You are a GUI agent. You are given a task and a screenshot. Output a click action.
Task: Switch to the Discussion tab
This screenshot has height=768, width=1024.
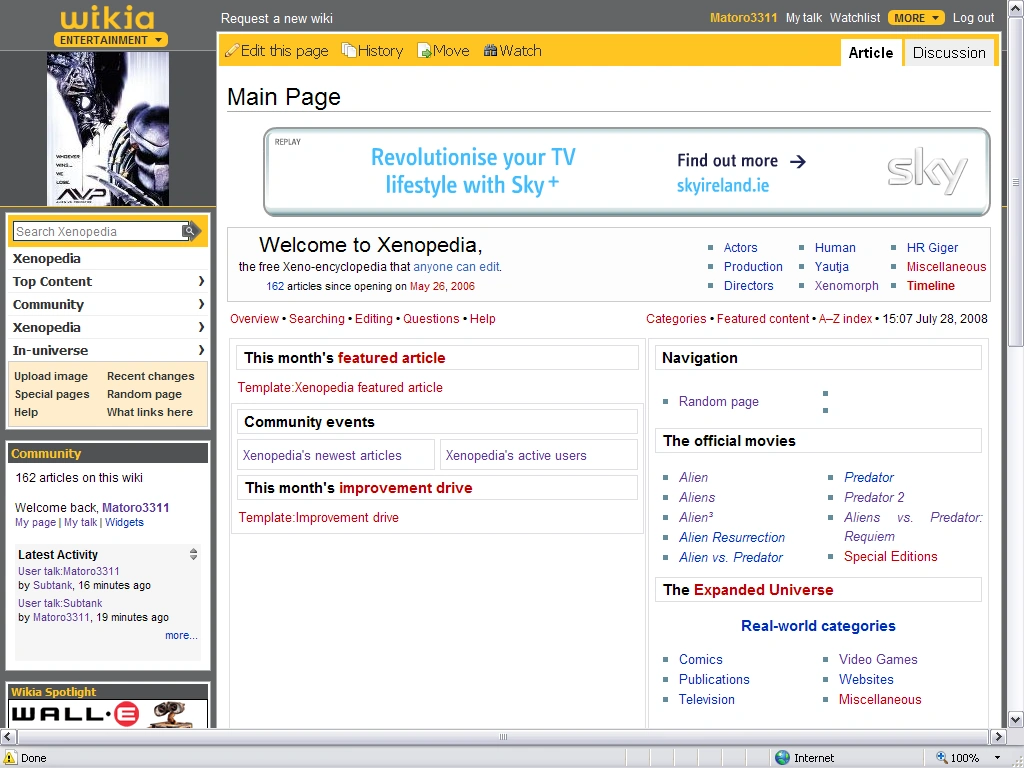pos(948,52)
